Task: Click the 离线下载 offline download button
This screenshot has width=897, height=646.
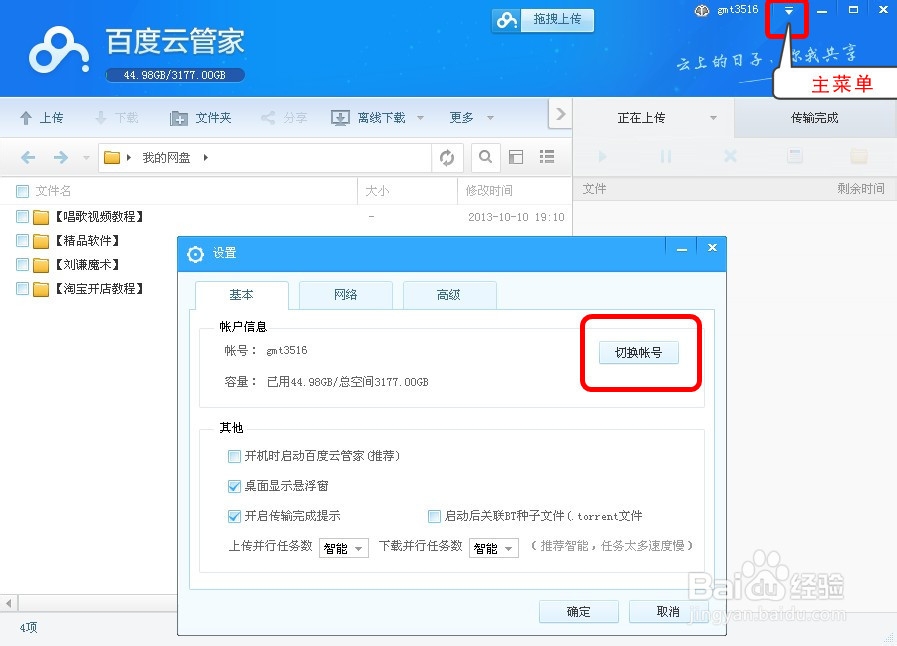Action: (368, 118)
